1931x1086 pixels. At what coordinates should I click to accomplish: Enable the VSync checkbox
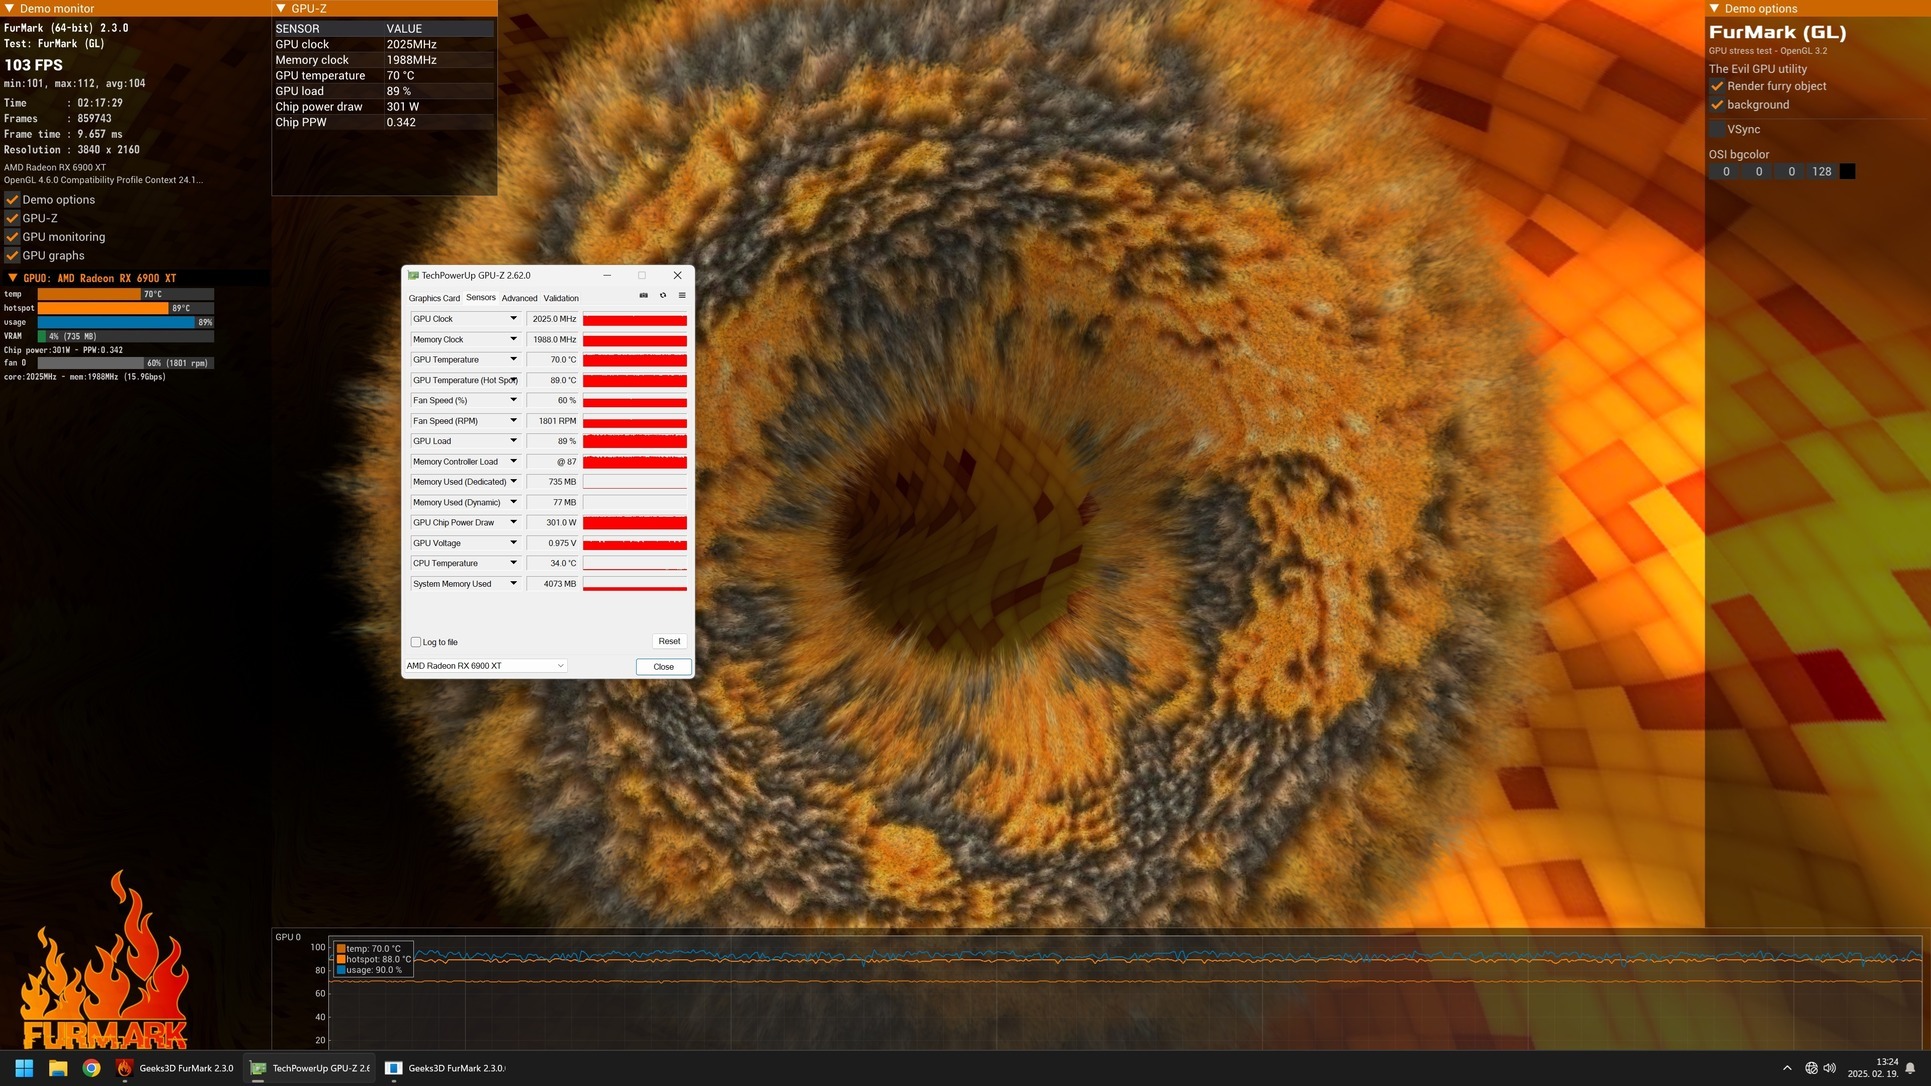coord(1717,129)
